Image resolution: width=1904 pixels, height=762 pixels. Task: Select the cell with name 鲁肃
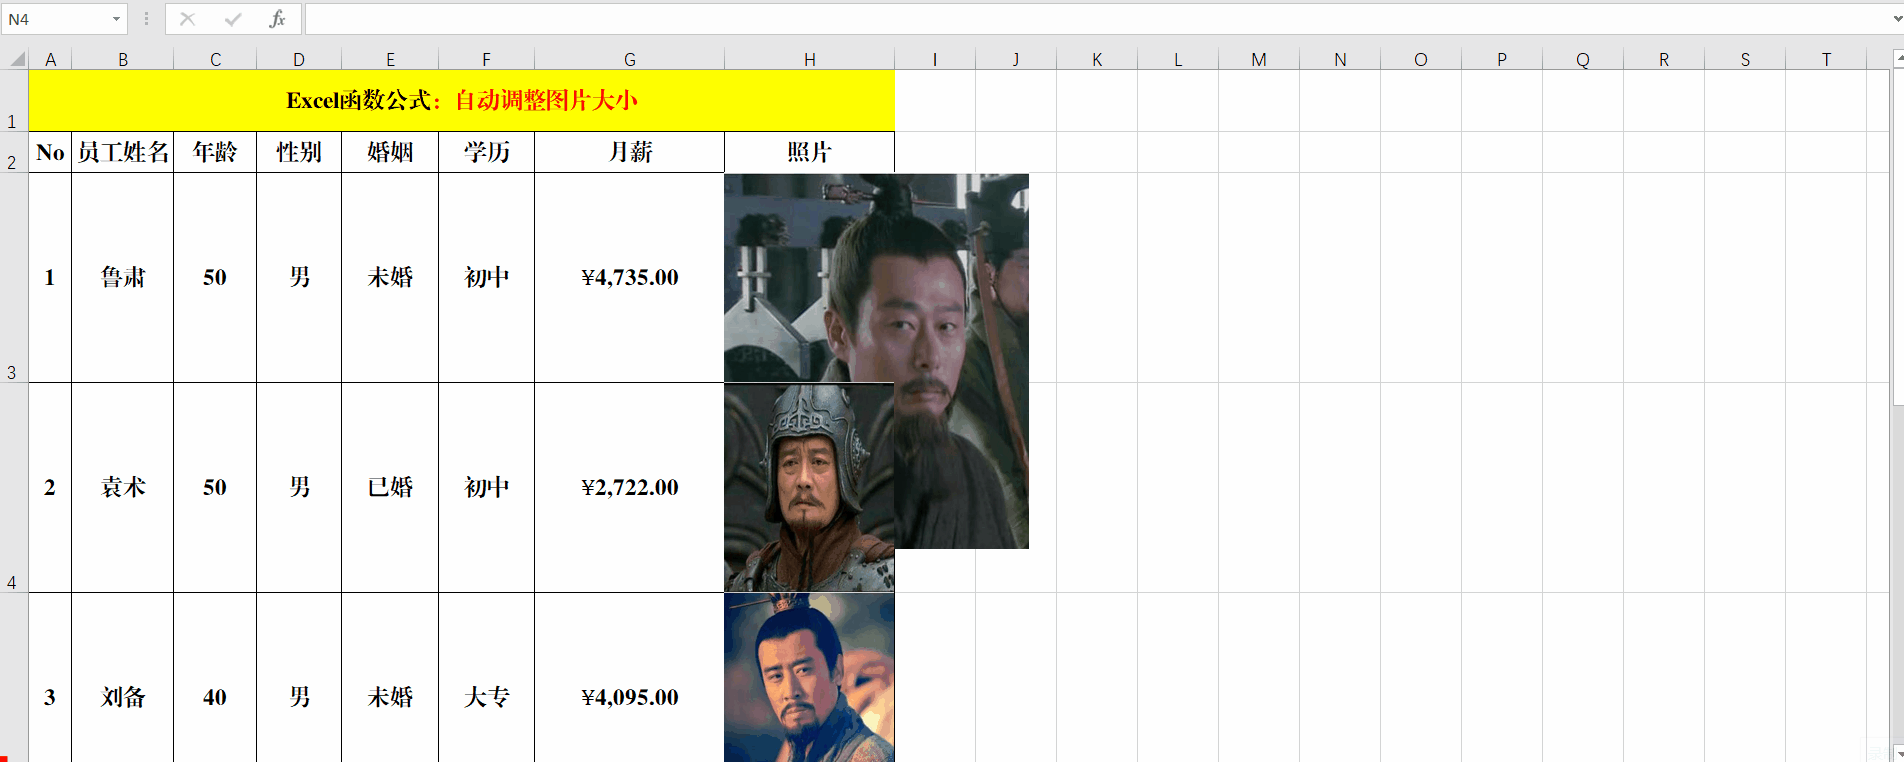(x=123, y=277)
